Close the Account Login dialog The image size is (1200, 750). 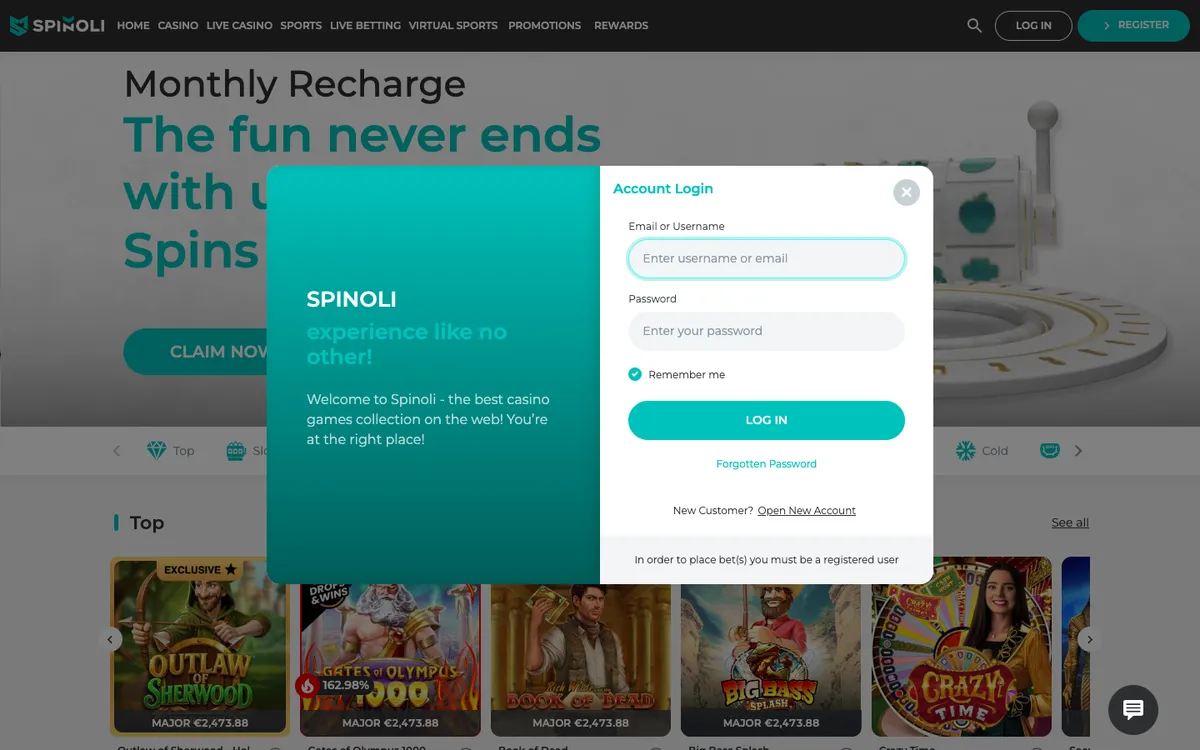(906, 192)
